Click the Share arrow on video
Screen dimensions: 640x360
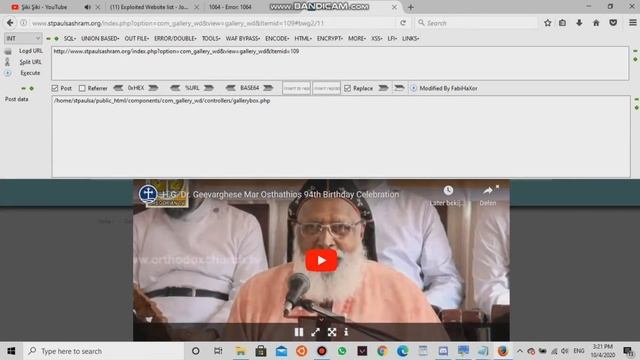click(487, 191)
